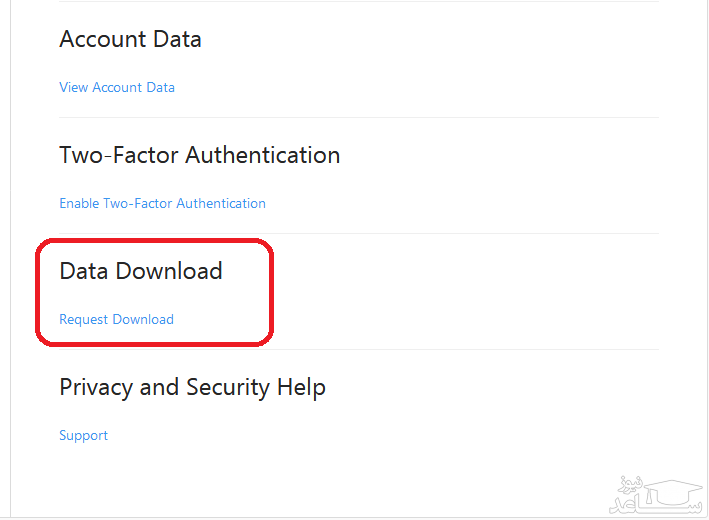Click the red highlight box's top border
The width and height of the screenshot is (709, 520).
pos(155,240)
